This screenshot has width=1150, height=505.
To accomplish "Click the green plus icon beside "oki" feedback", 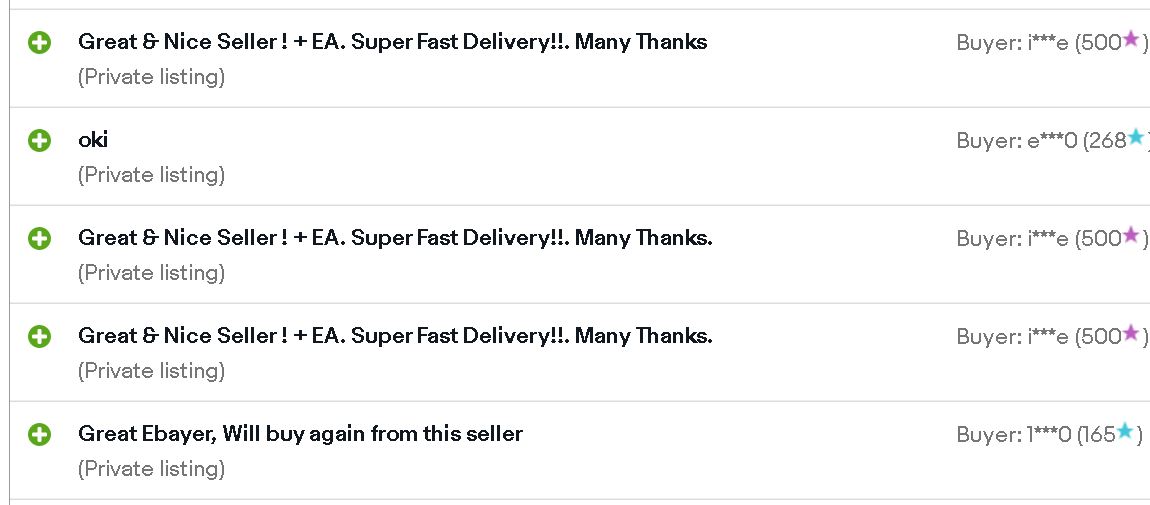I will pyautogui.click(x=40, y=141).
